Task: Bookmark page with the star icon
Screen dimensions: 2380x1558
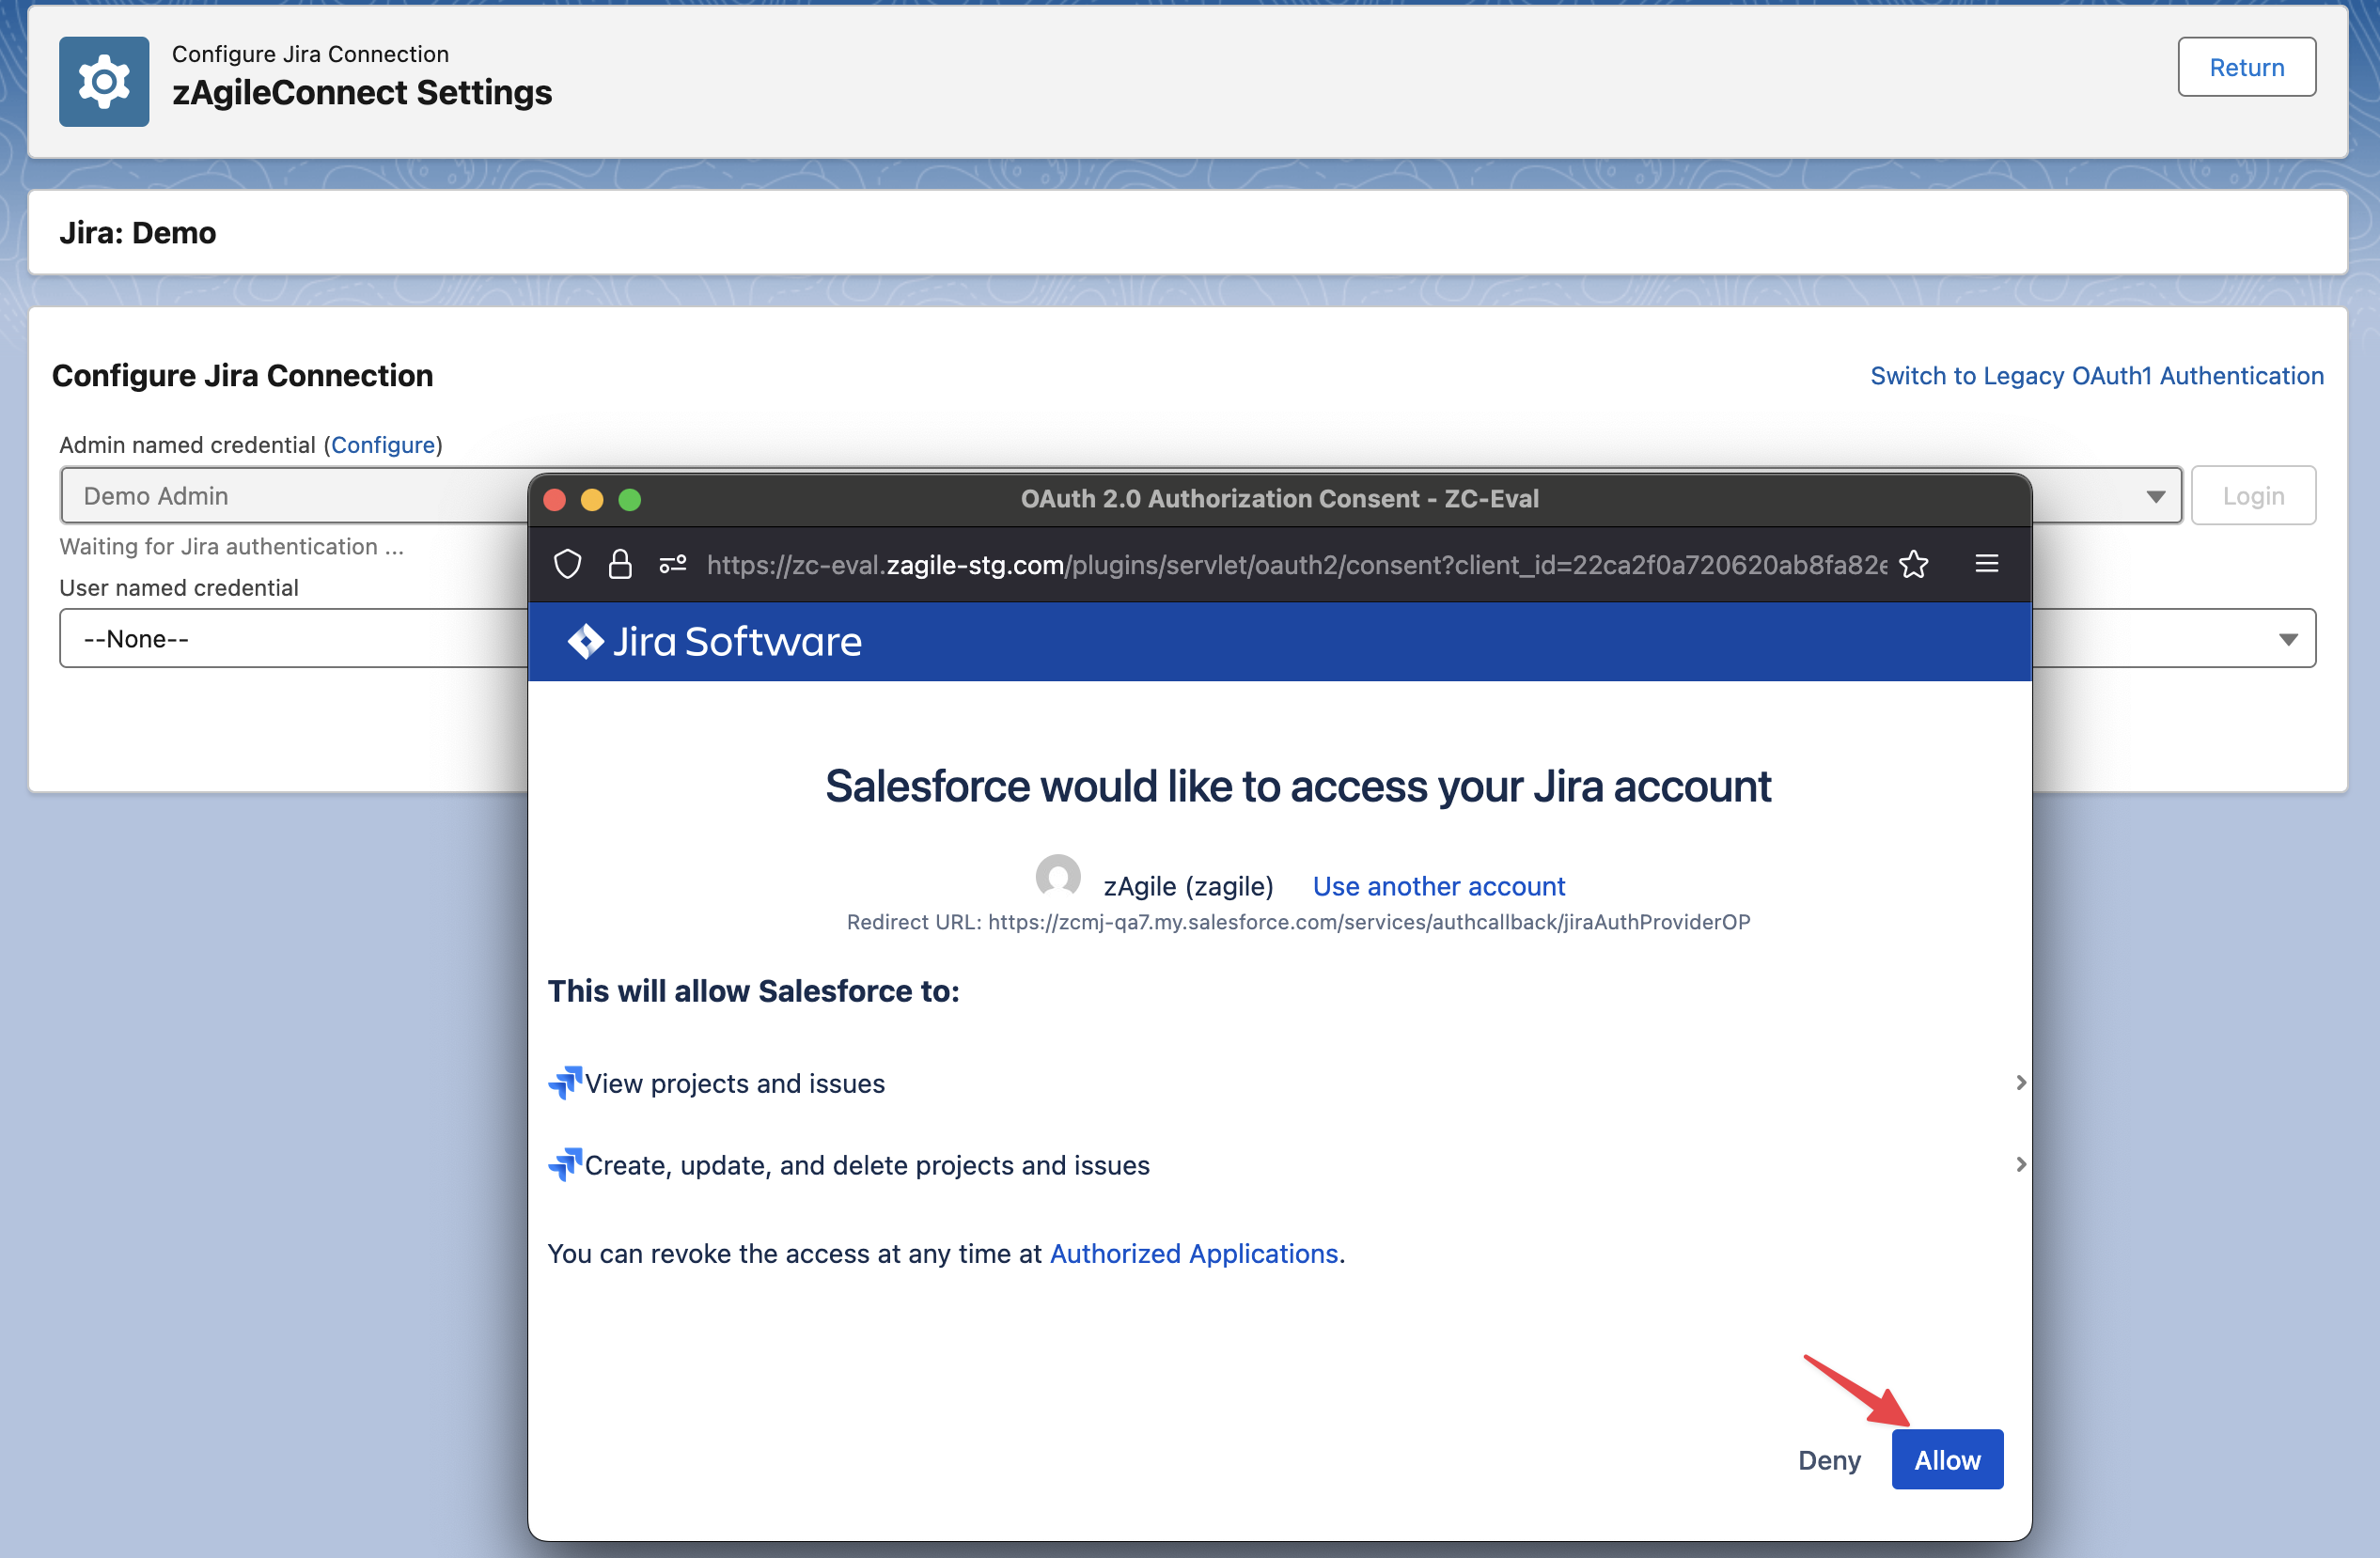Action: 1913,564
